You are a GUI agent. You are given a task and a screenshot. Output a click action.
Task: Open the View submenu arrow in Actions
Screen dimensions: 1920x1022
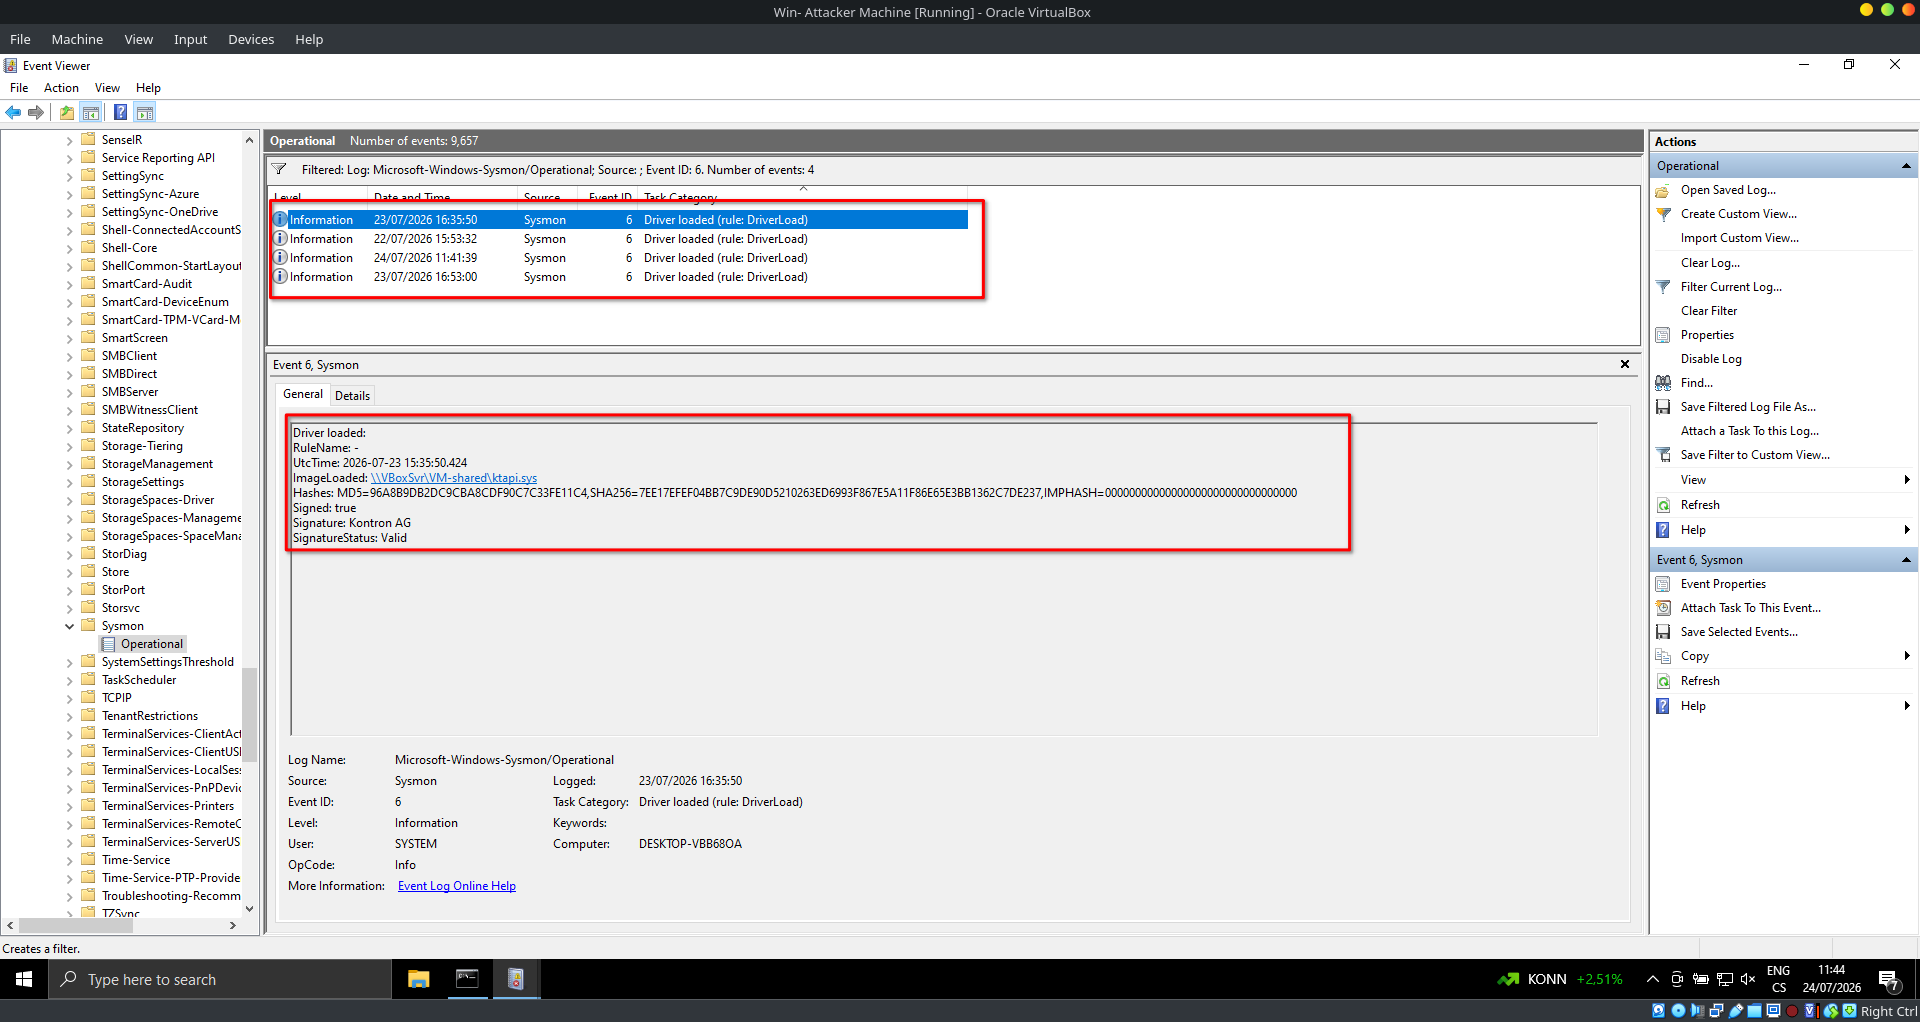pyautogui.click(x=1907, y=480)
